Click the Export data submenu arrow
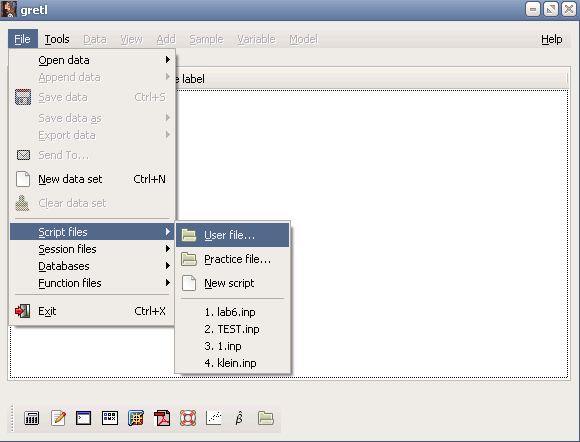This screenshot has width=580, height=442. [168, 135]
